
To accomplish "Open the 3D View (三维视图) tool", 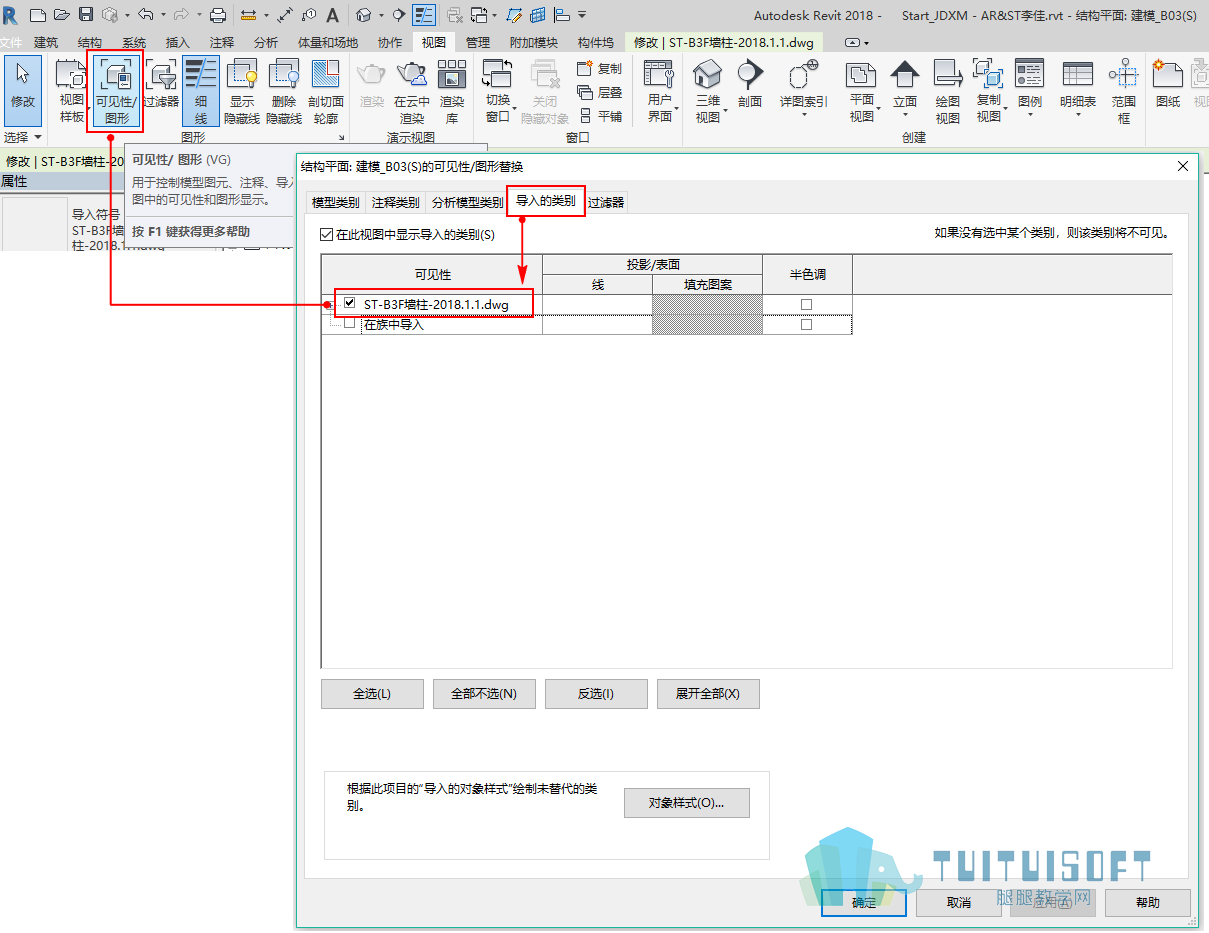I will [708, 91].
